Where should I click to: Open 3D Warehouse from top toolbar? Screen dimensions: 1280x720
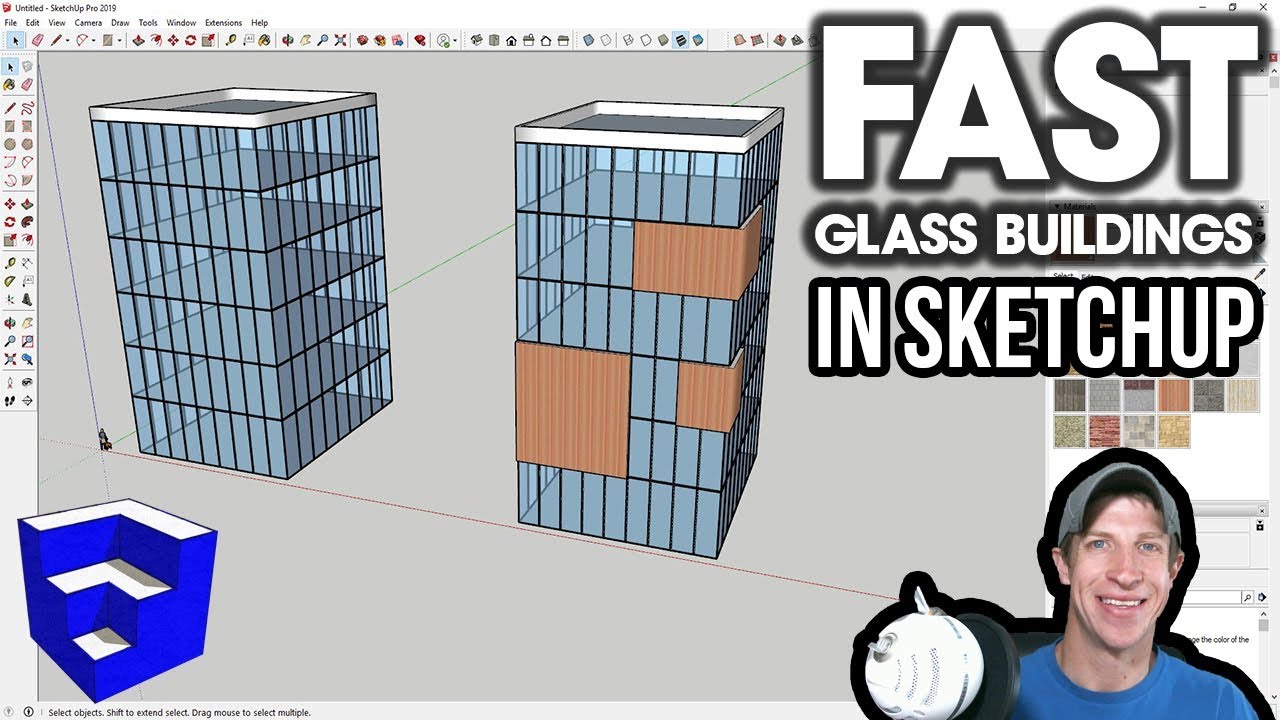(363, 40)
